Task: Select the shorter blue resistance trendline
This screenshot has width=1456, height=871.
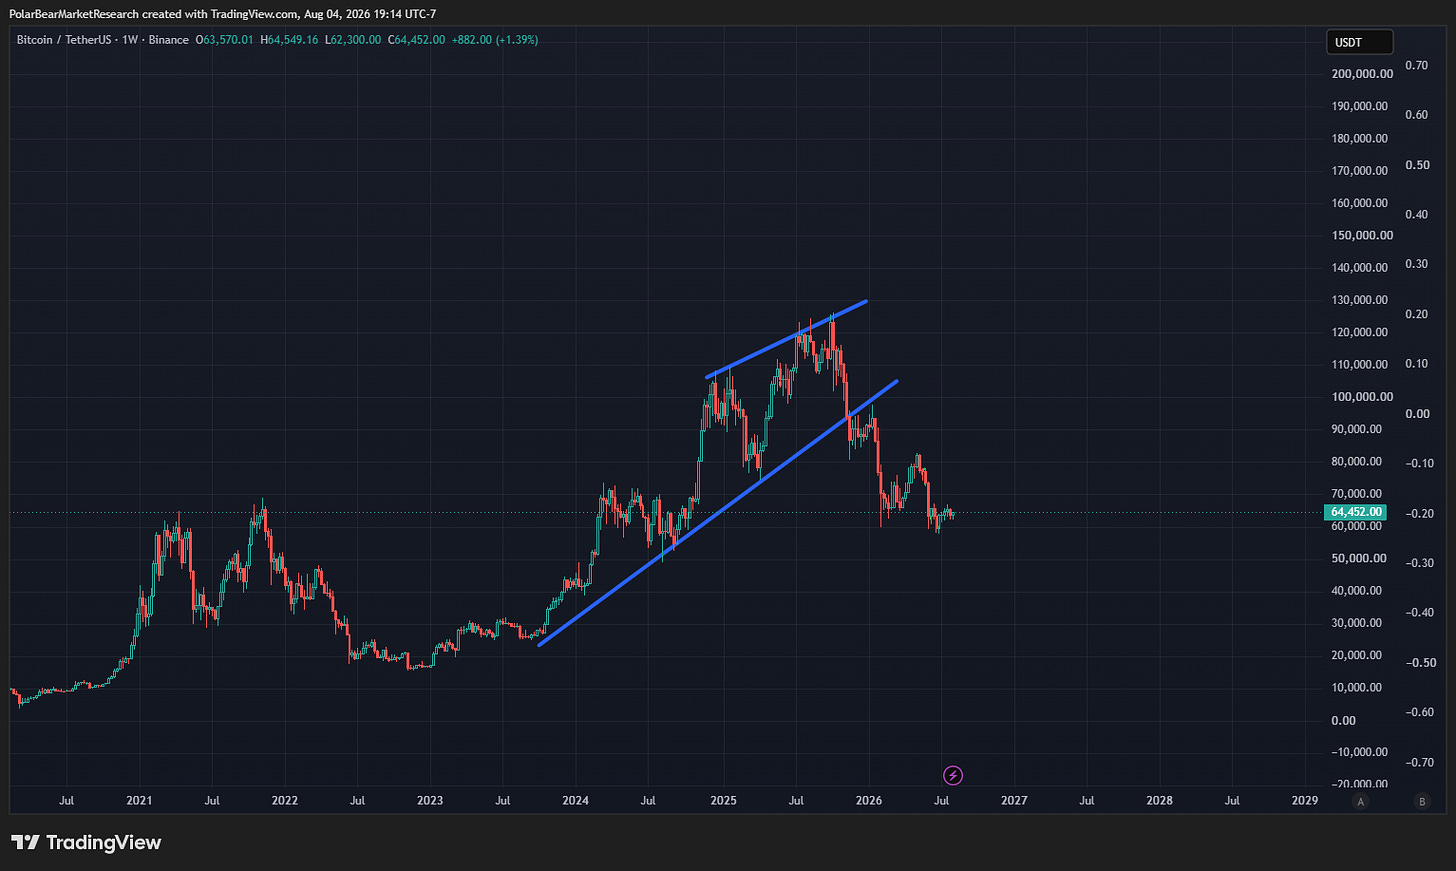Action: [786, 338]
